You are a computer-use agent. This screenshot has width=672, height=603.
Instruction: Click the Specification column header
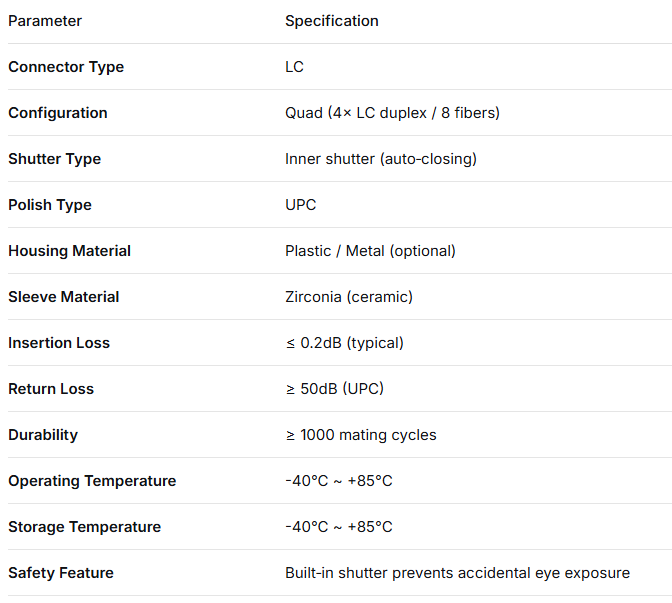pos(332,21)
